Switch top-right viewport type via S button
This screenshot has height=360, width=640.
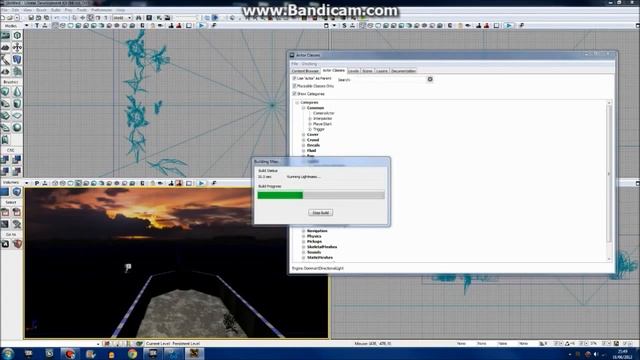(x=344, y=25)
